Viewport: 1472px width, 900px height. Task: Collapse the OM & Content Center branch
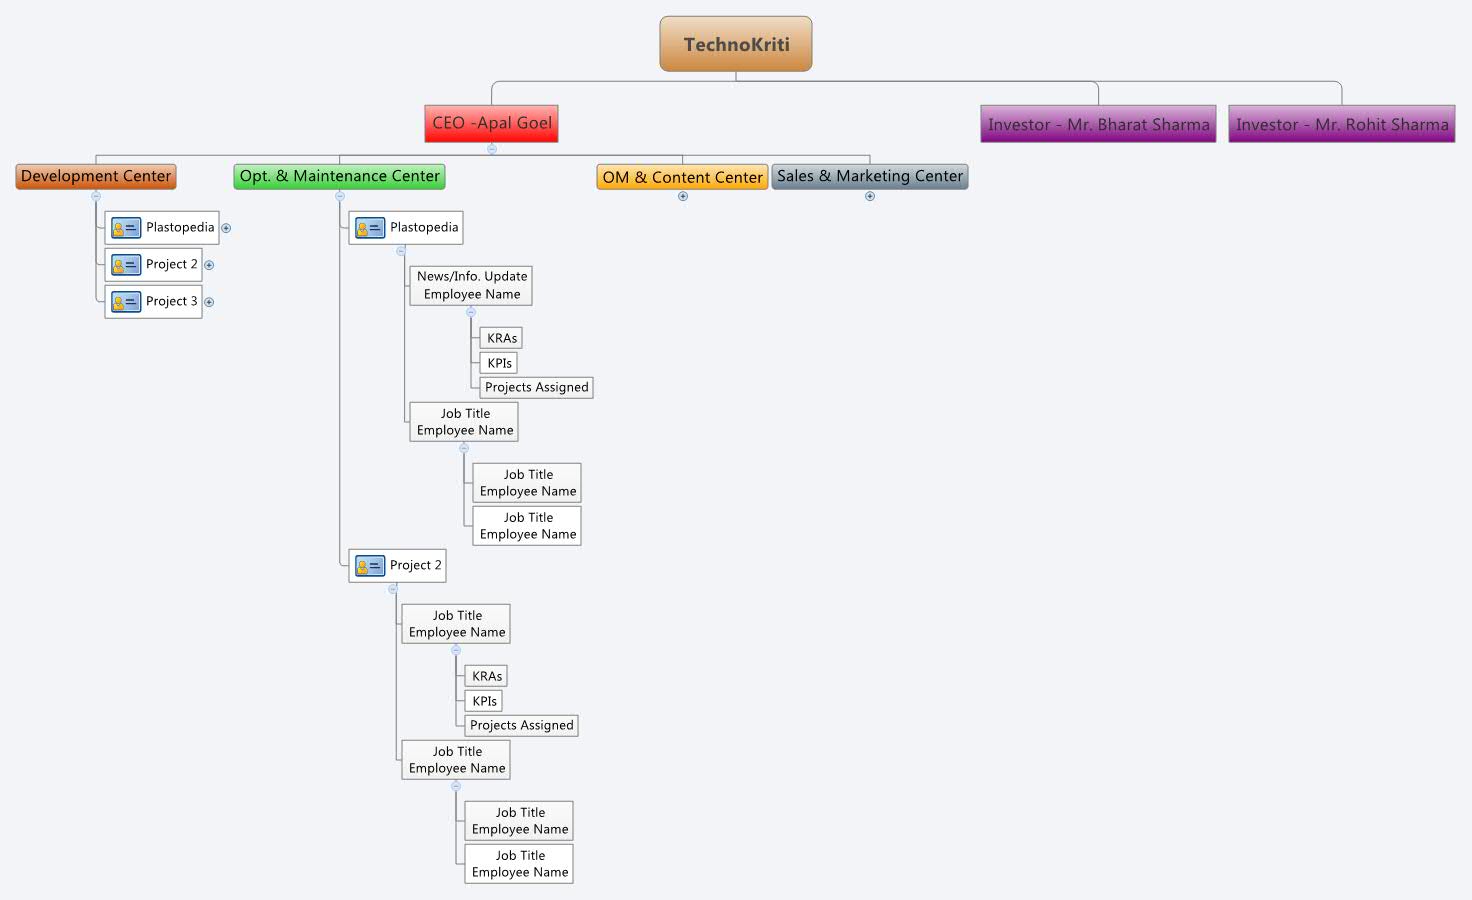682,196
